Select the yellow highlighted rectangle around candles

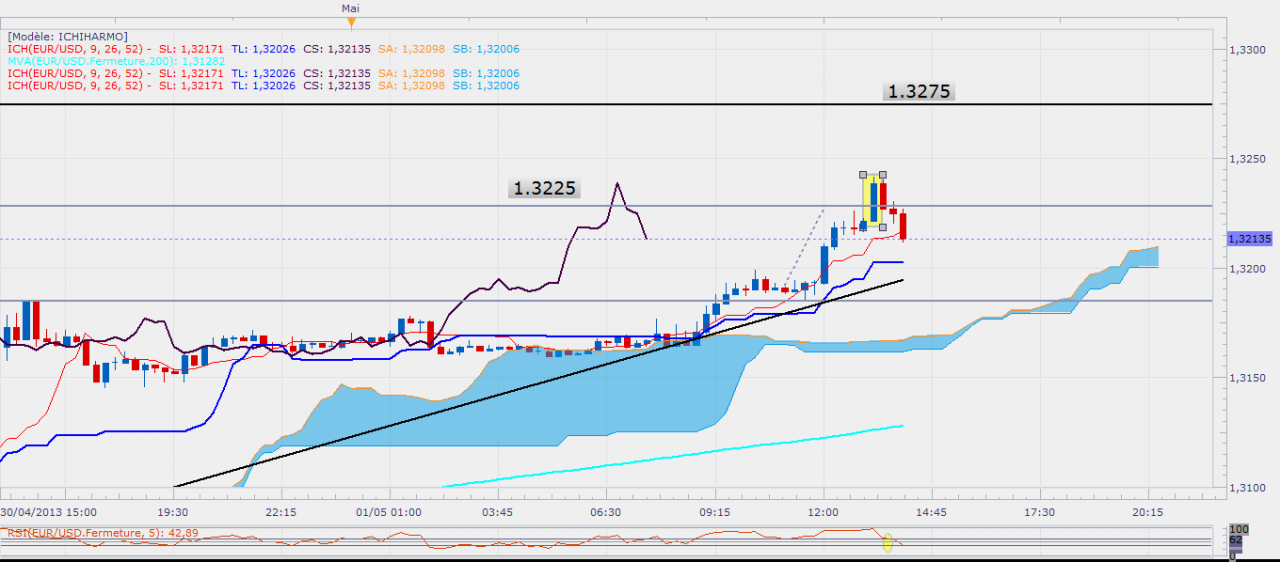pos(873,201)
